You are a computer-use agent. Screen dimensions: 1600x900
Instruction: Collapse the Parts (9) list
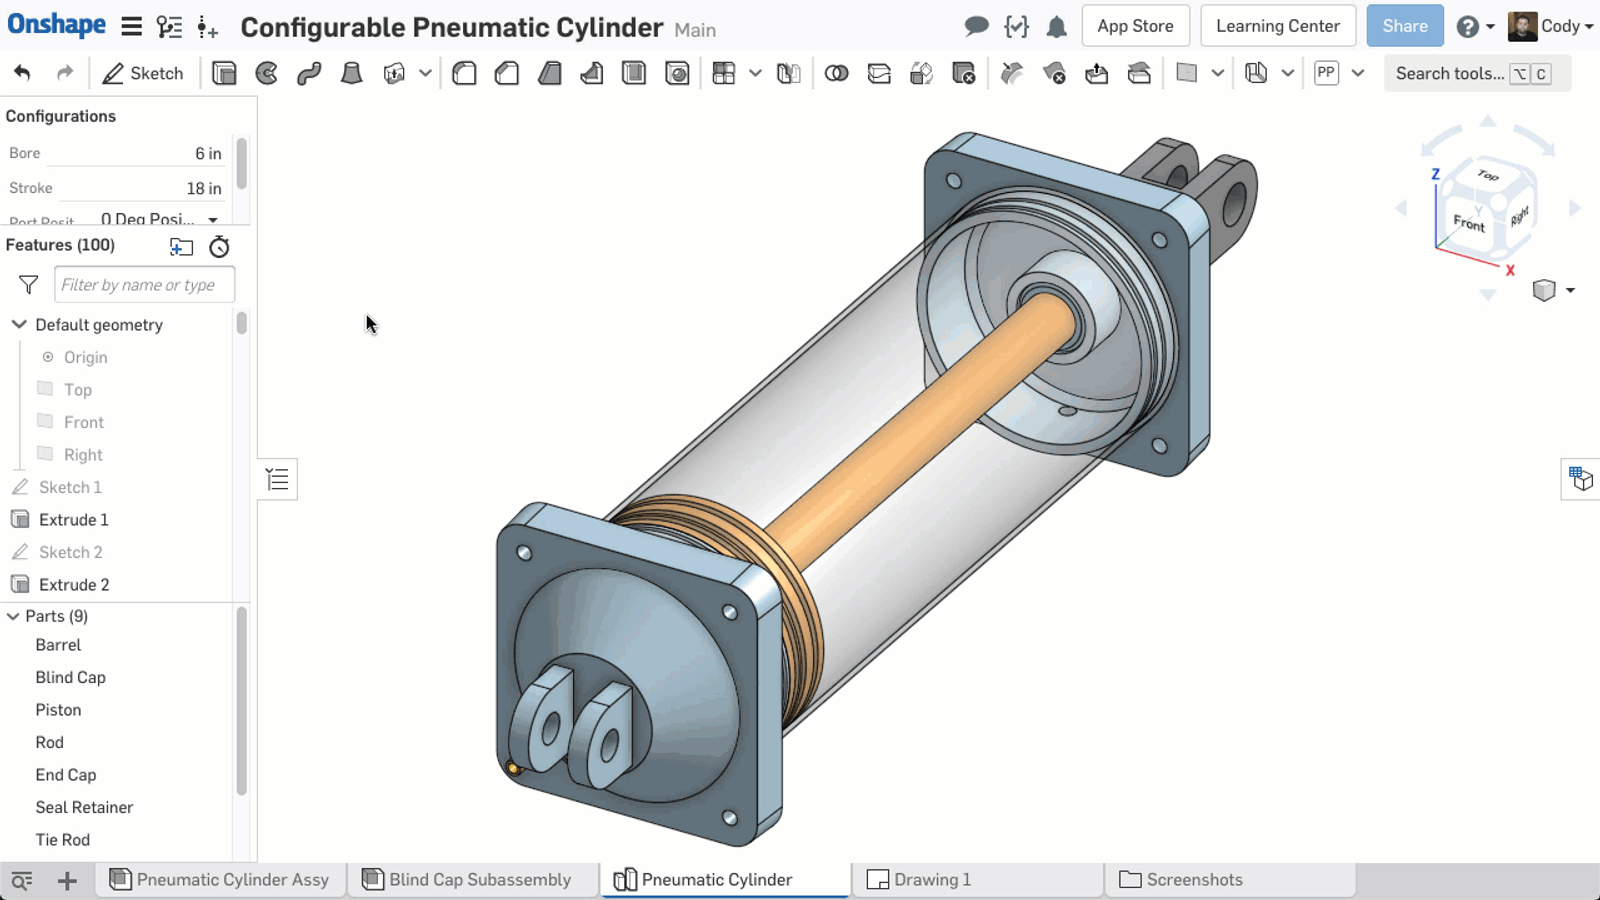tap(14, 616)
